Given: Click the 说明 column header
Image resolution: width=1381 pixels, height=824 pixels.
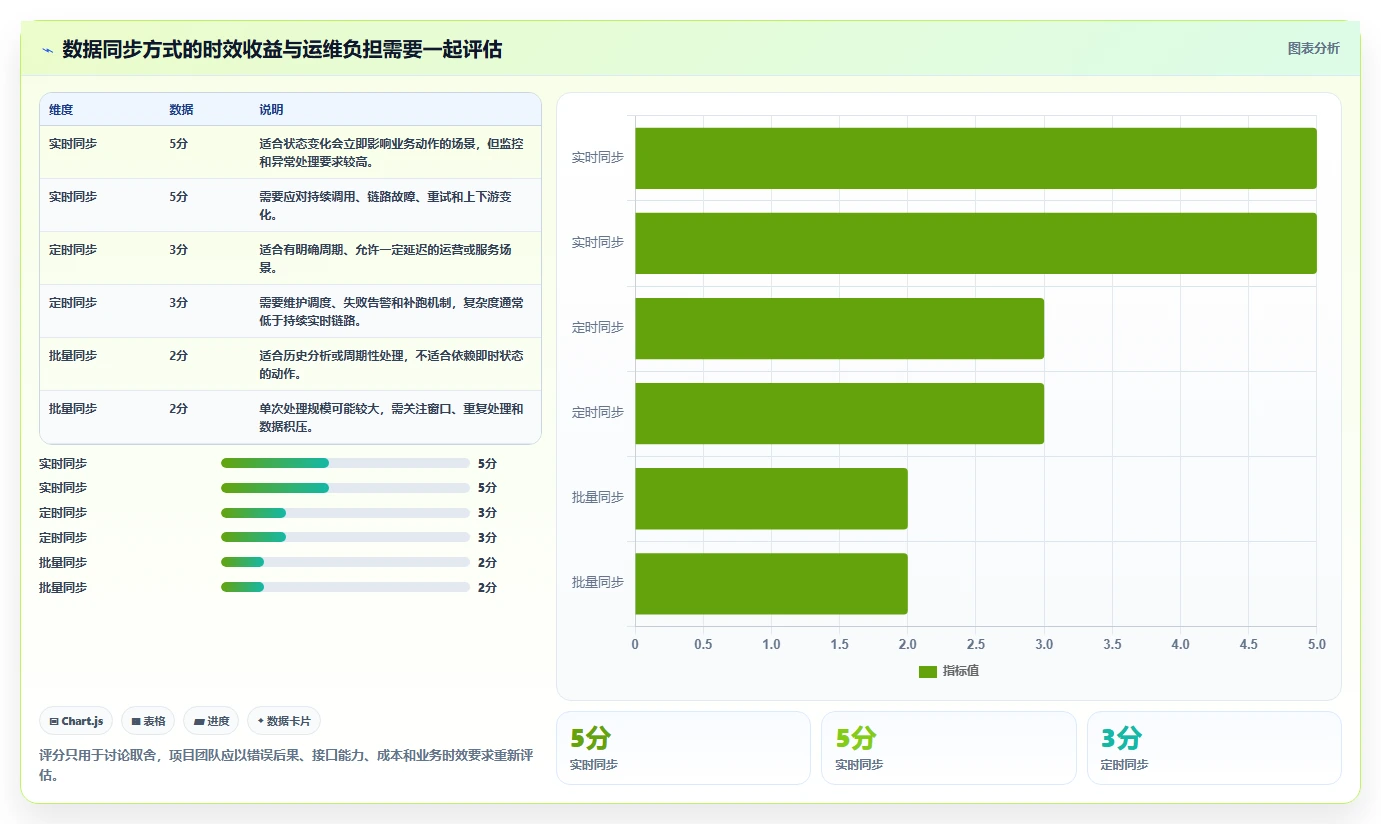Looking at the screenshot, I should (x=271, y=110).
